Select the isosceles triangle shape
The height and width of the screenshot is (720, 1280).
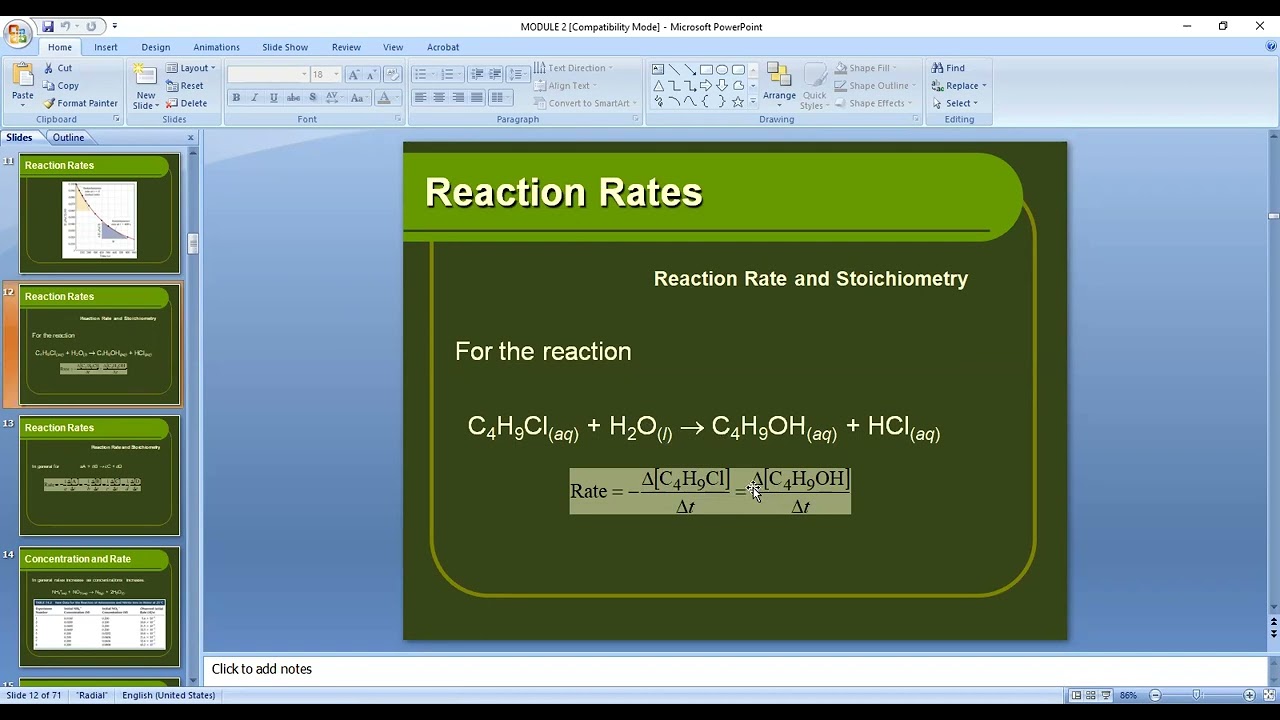(x=658, y=86)
